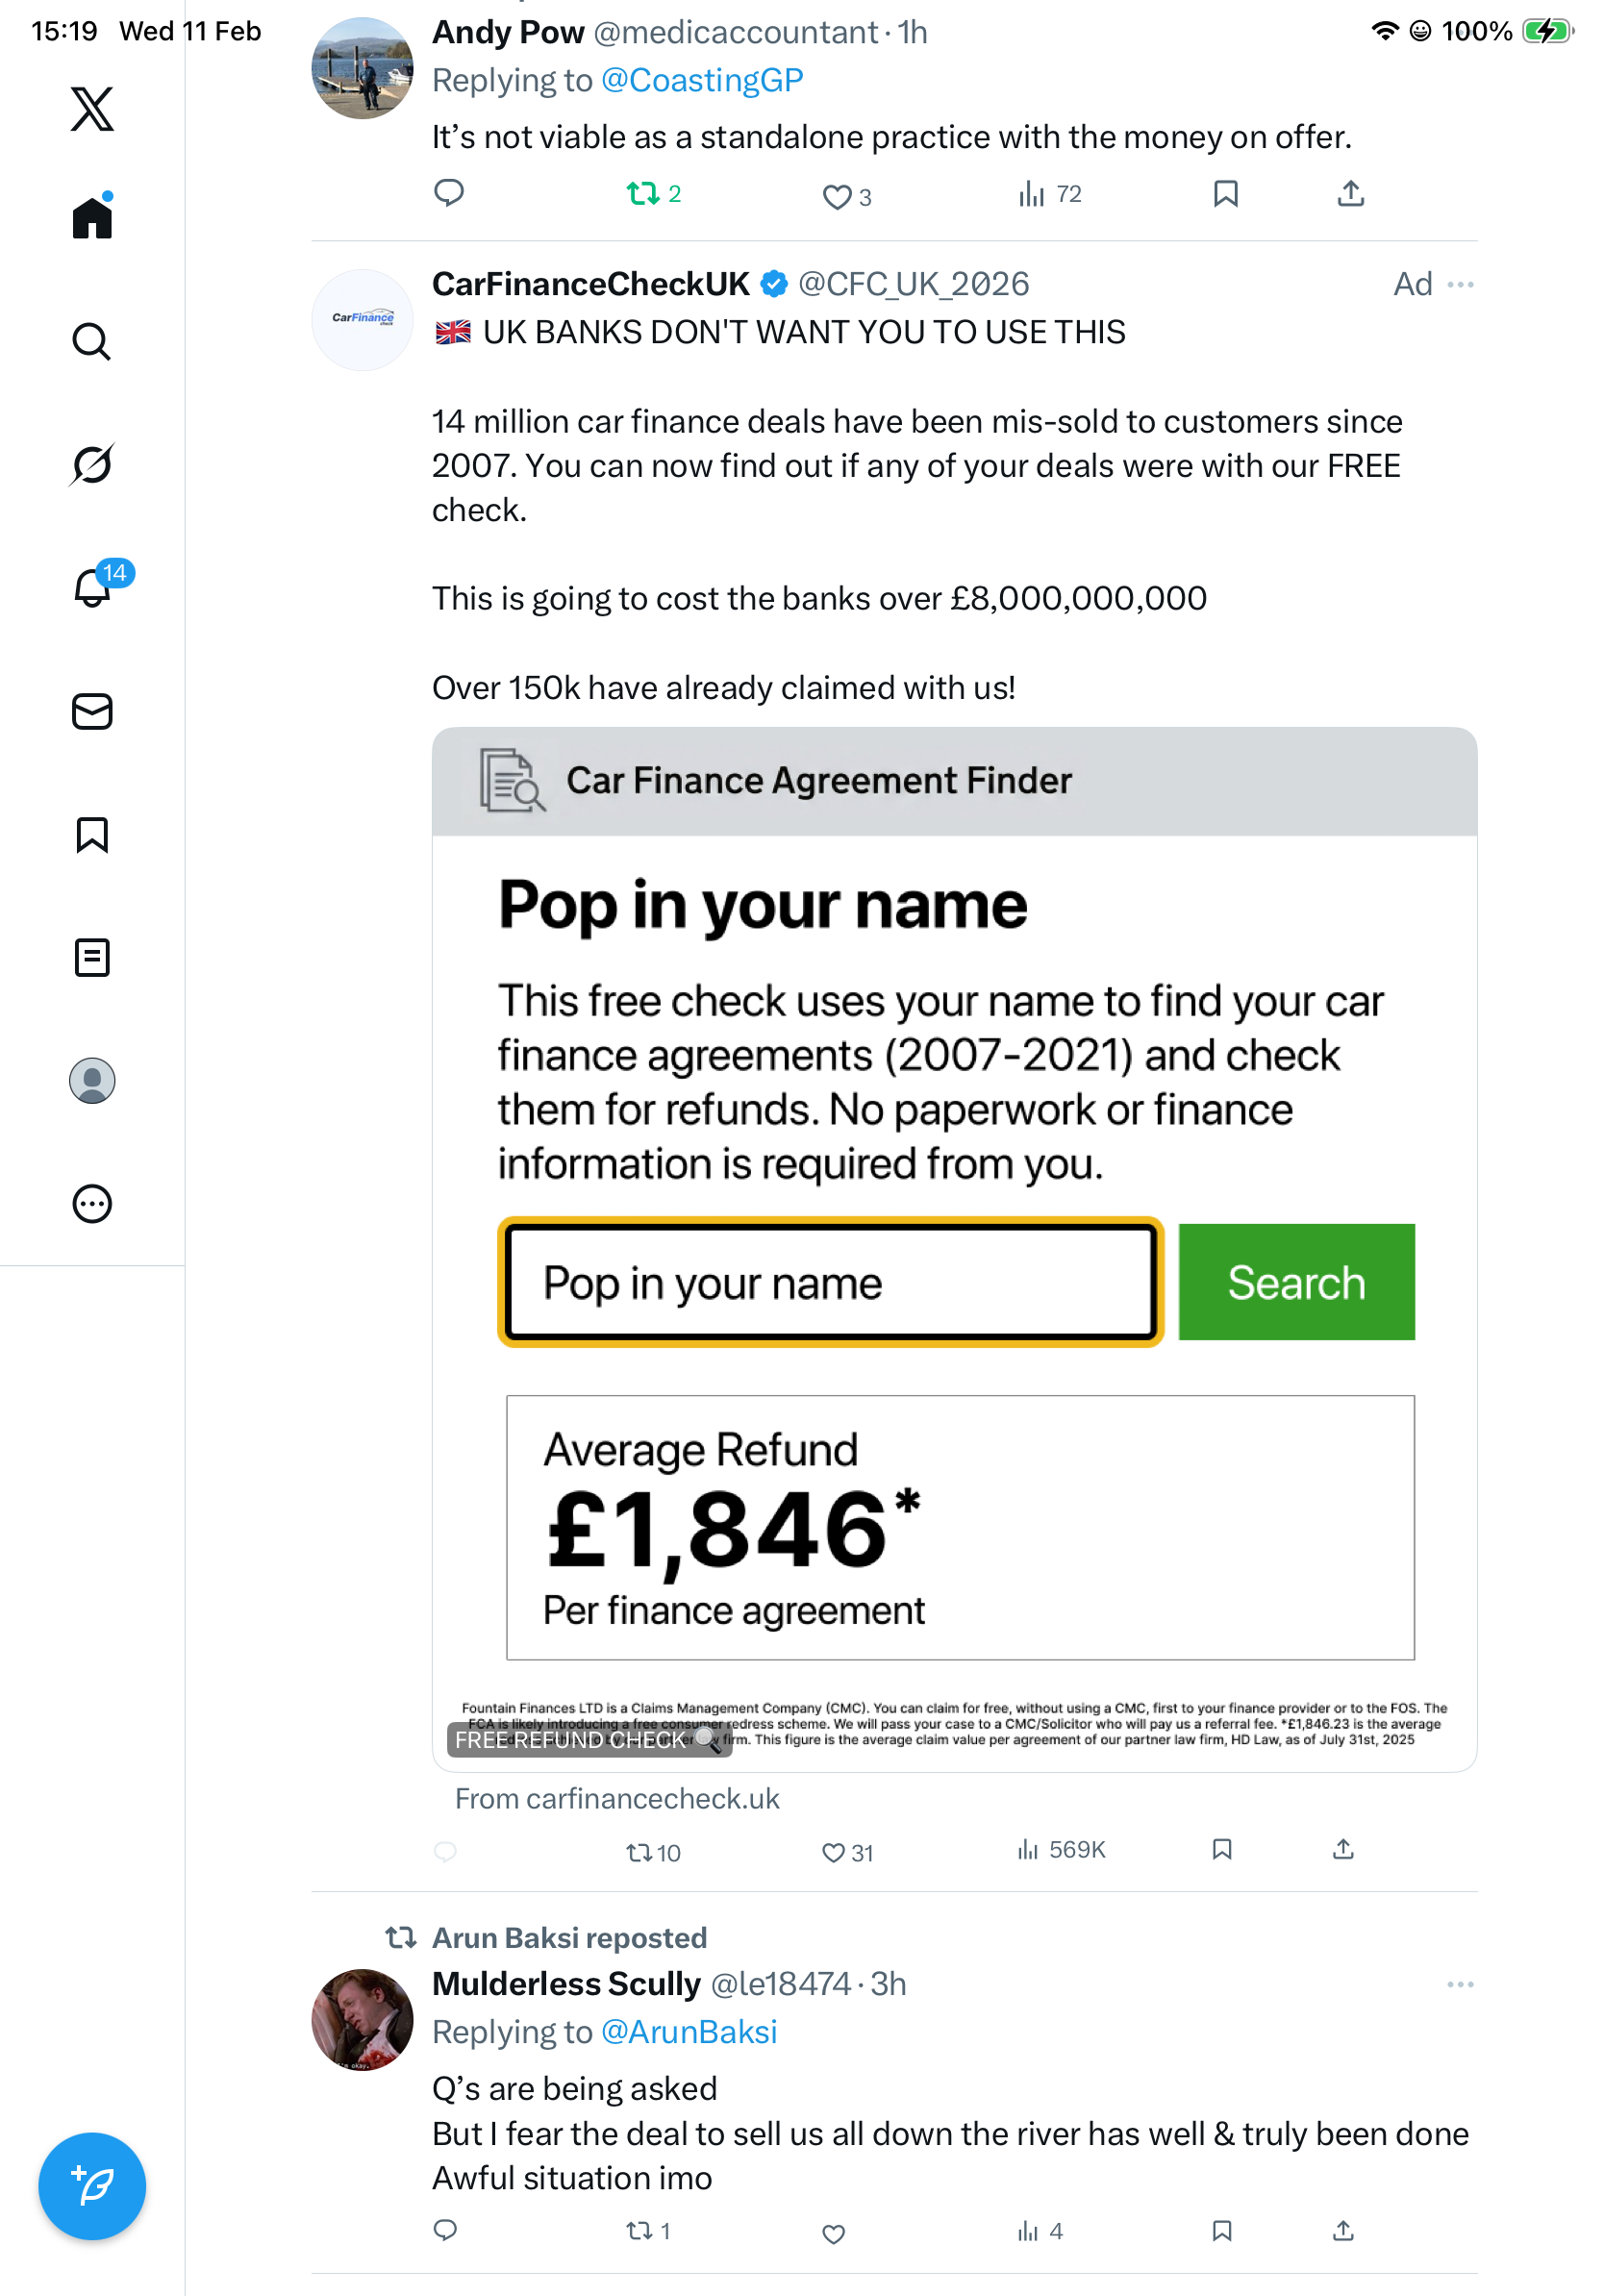Open the @CoastingGP mention link
This screenshot has width=1604, height=2296.
(702, 81)
